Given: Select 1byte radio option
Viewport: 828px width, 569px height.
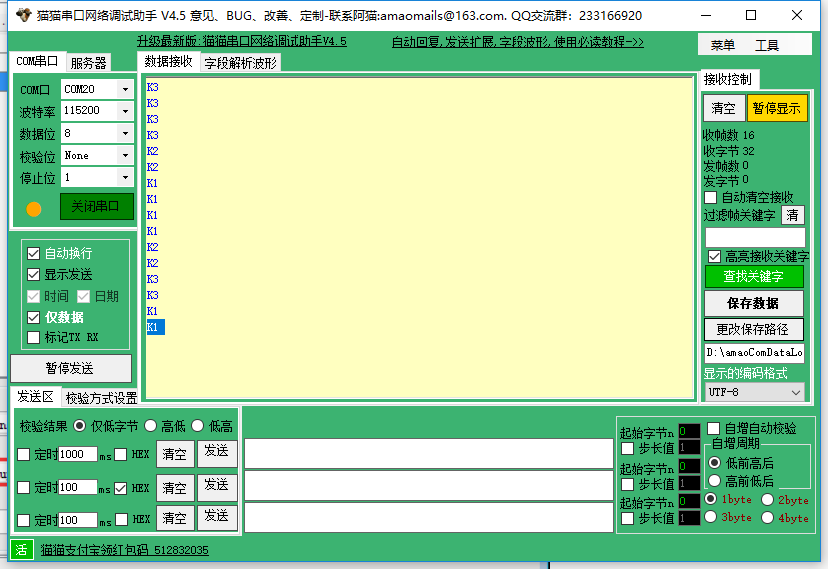Looking at the screenshot, I should (711, 499).
